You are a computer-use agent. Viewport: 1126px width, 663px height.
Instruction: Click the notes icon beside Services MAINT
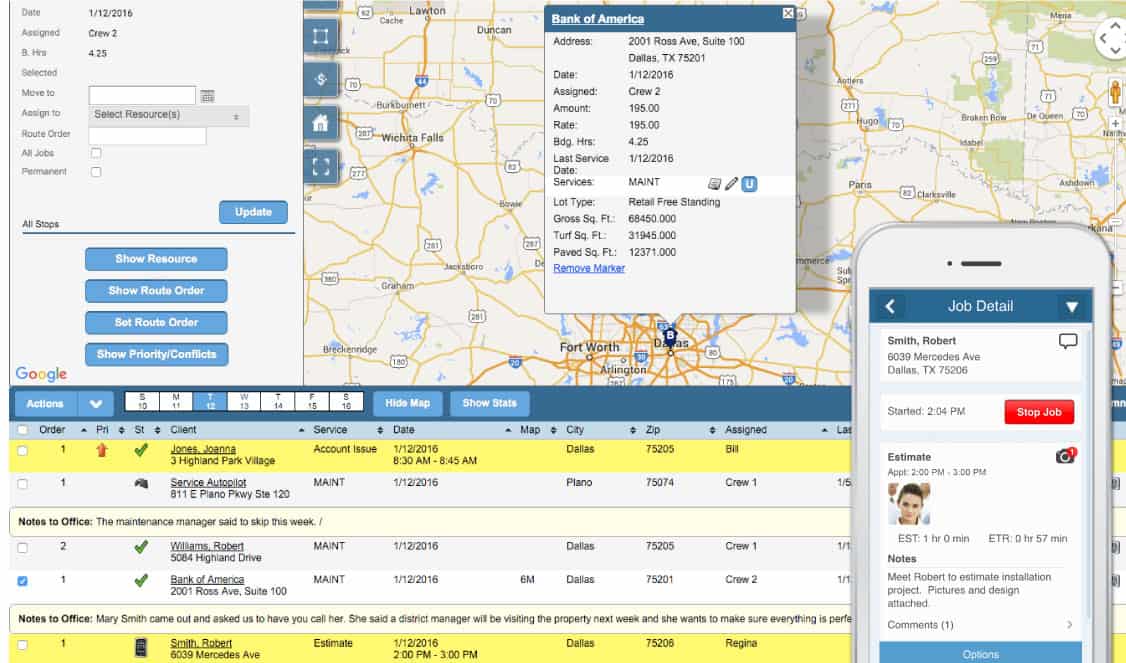point(714,184)
